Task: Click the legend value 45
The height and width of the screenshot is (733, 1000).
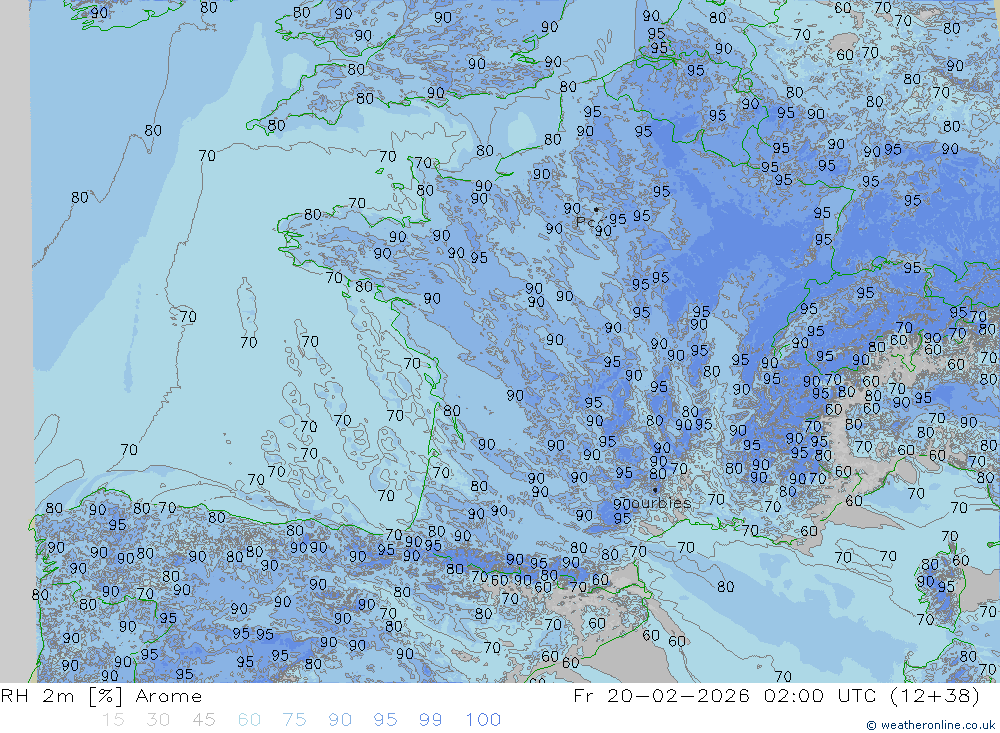Action: tap(204, 720)
